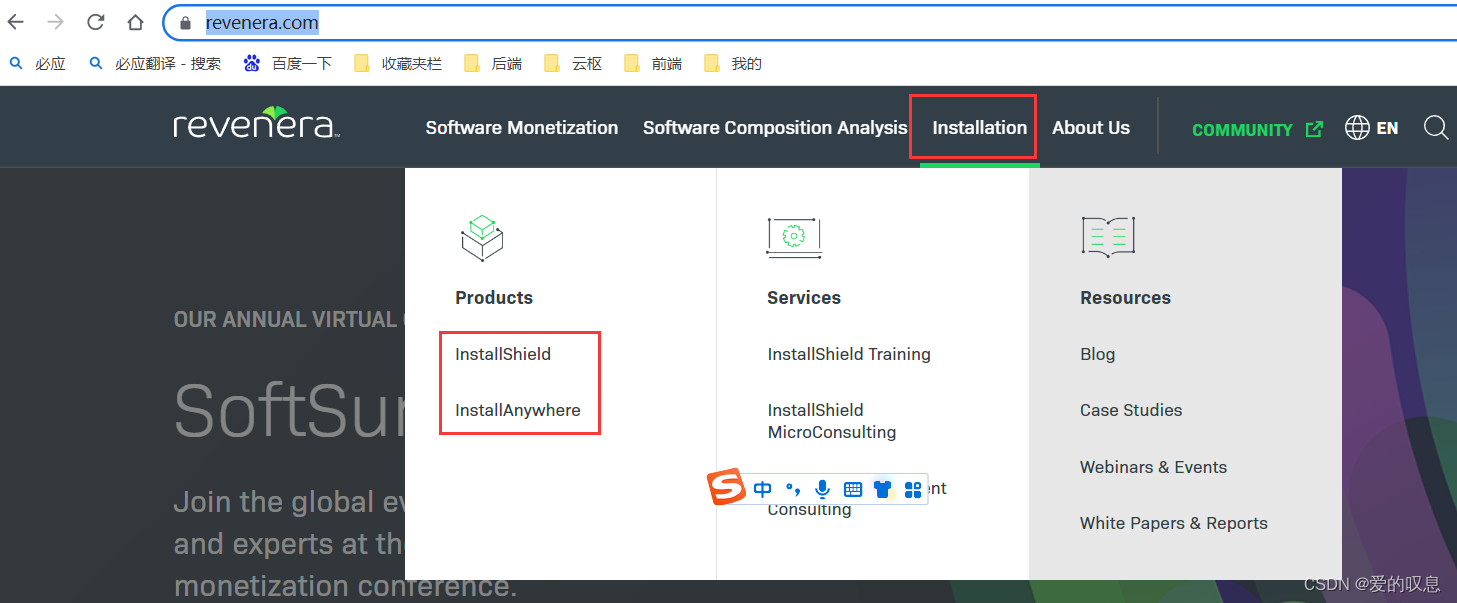Click the globe language icon
Image resolution: width=1457 pixels, height=603 pixels.
tap(1357, 128)
